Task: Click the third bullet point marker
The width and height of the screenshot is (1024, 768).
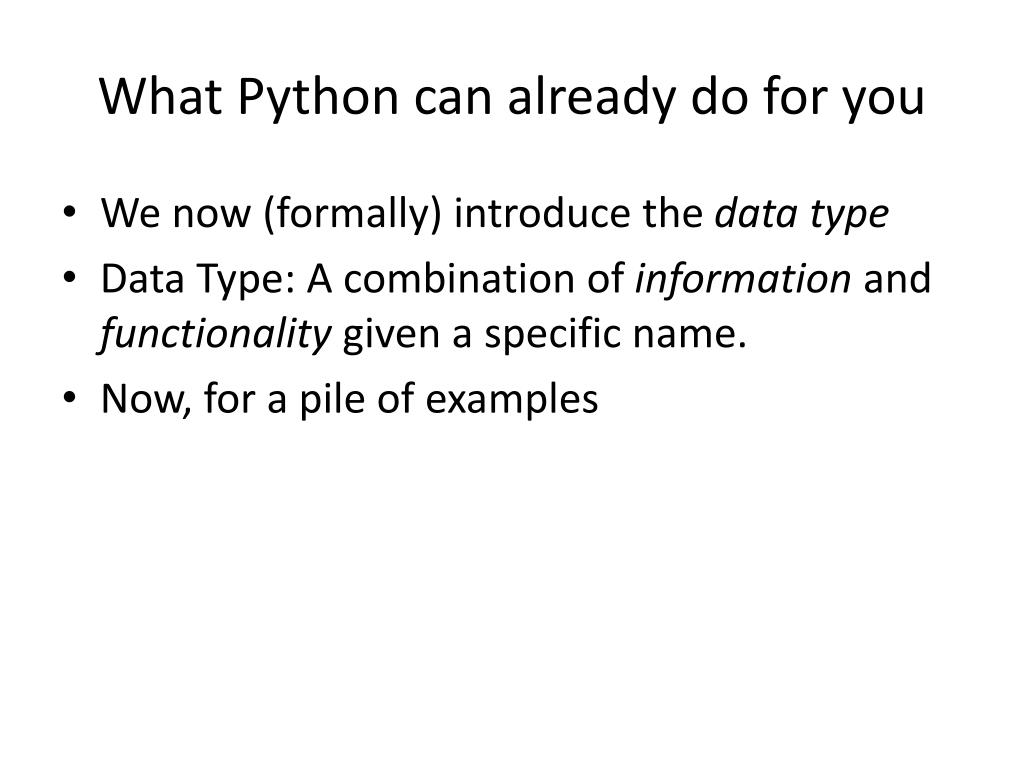Action: click(69, 398)
